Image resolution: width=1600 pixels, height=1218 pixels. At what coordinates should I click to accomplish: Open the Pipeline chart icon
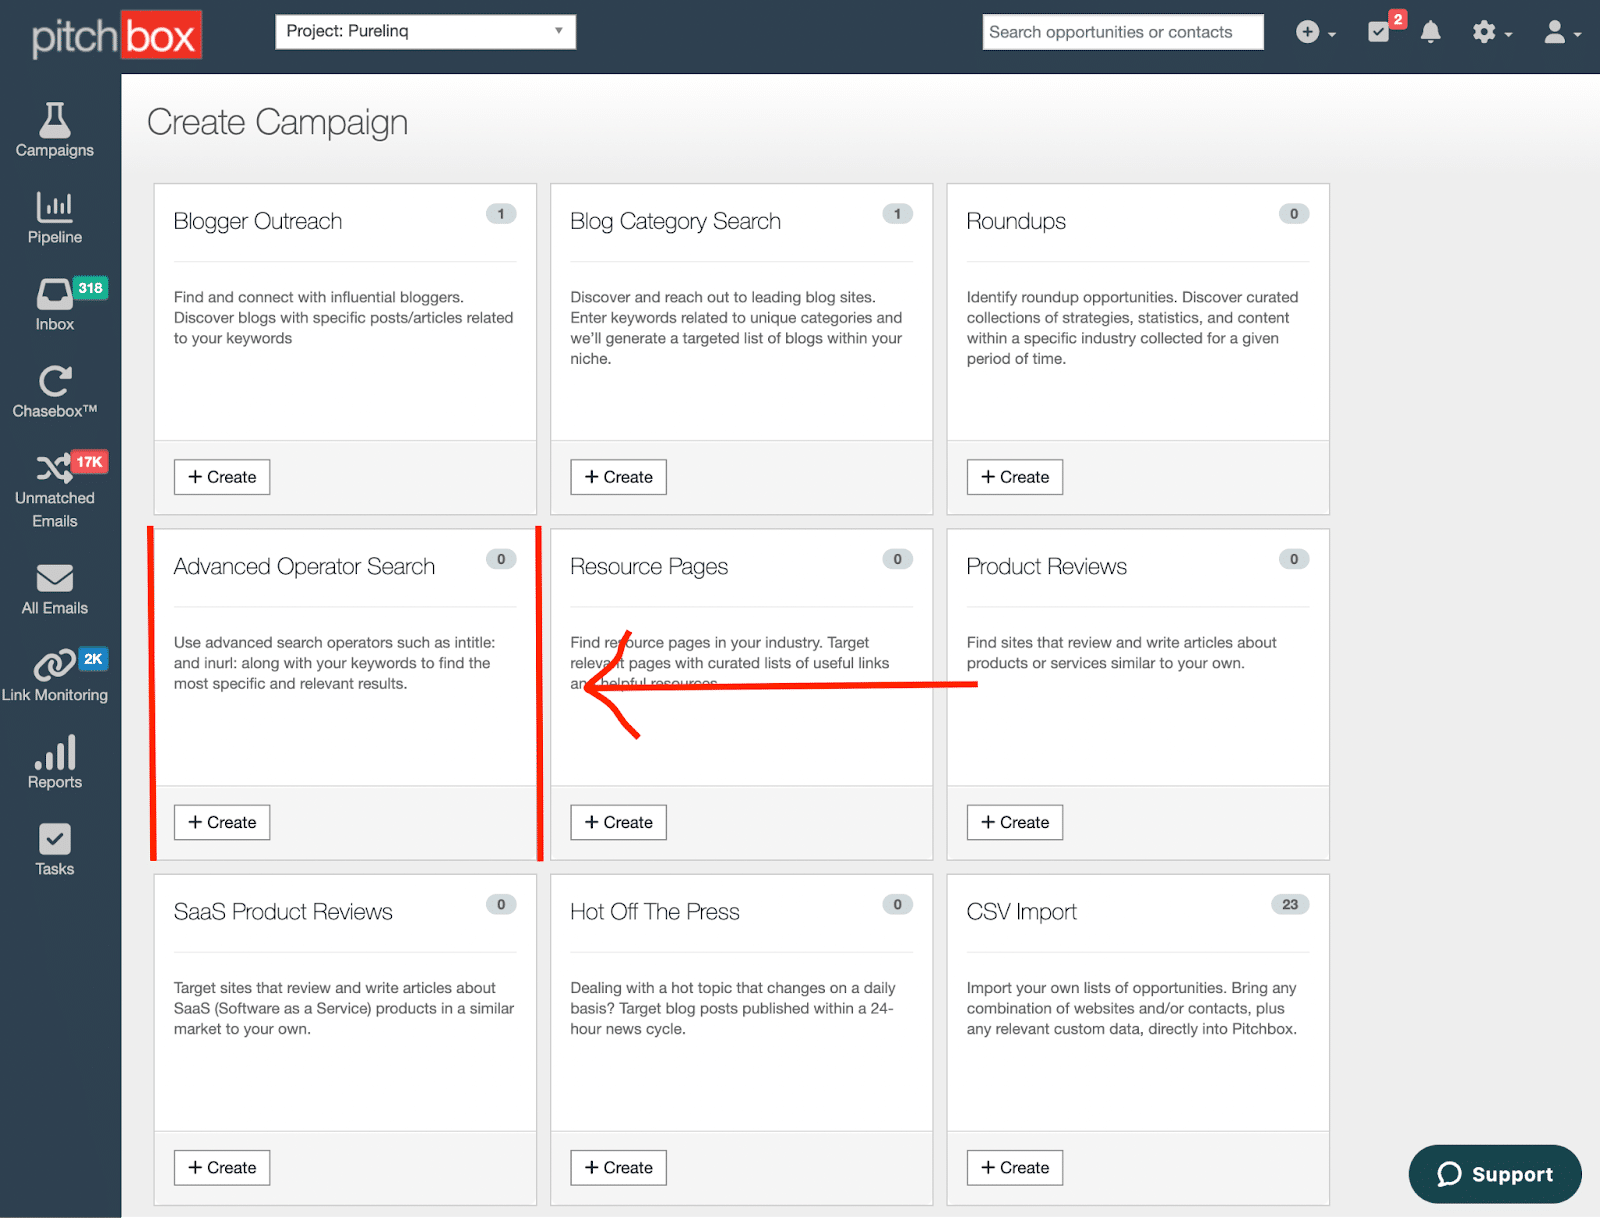tap(55, 207)
